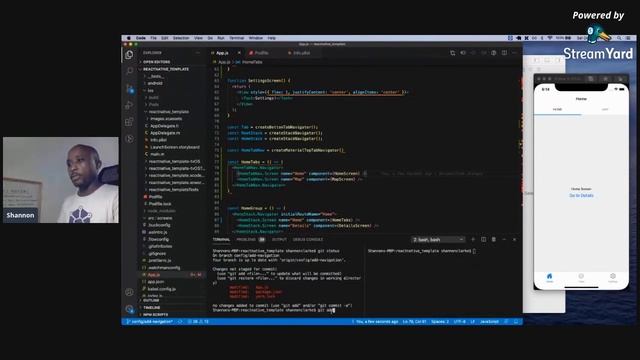This screenshot has width=640, height=360.
Task: Add a new terminal with plus icon
Action: pos(473,240)
